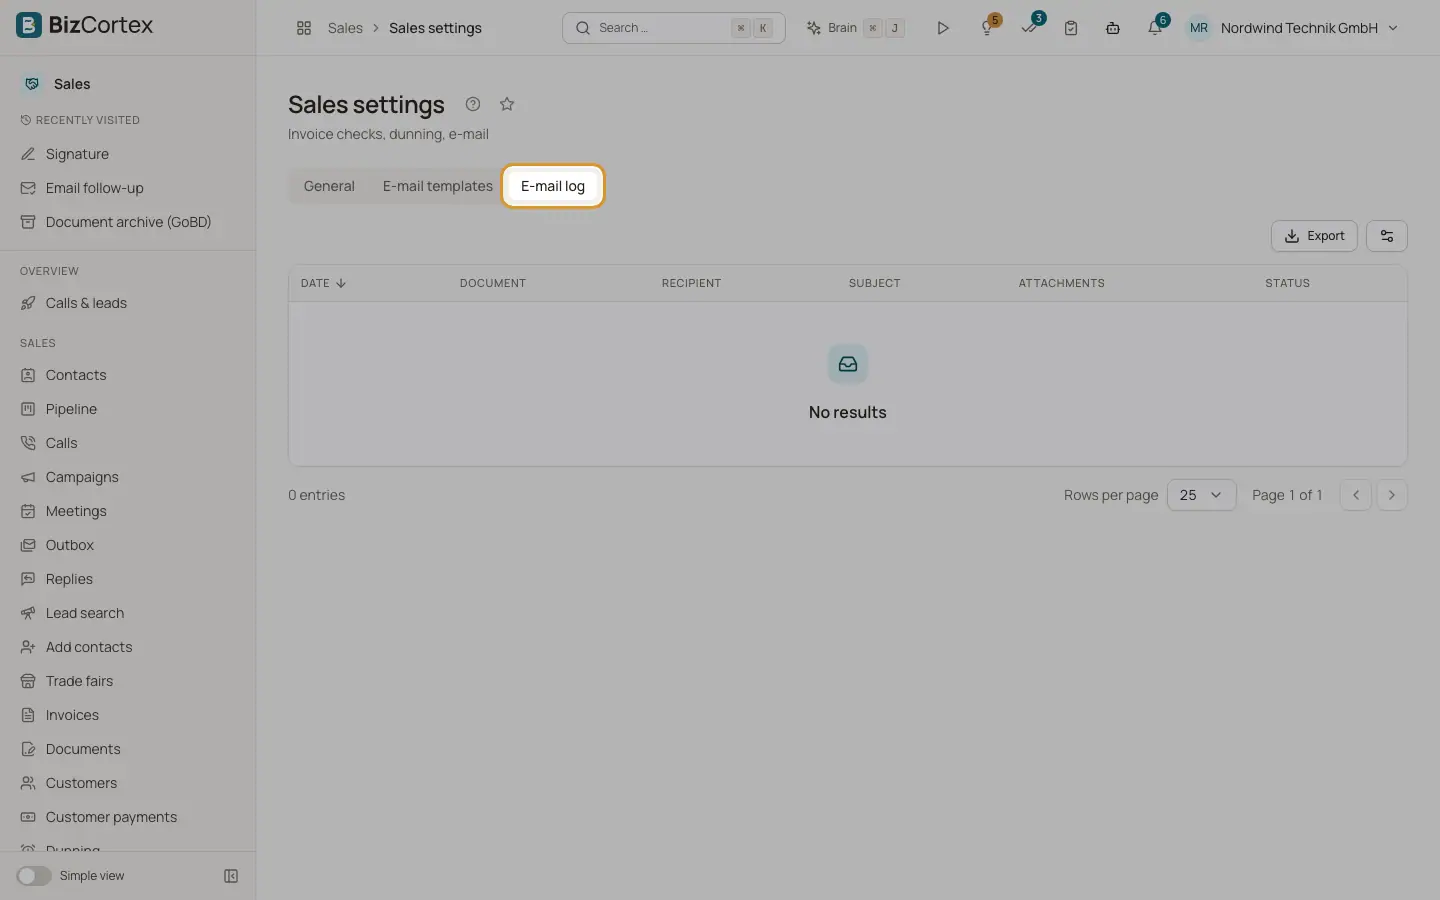Click the Sales breadcrumb link

pyautogui.click(x=345, y=28)
